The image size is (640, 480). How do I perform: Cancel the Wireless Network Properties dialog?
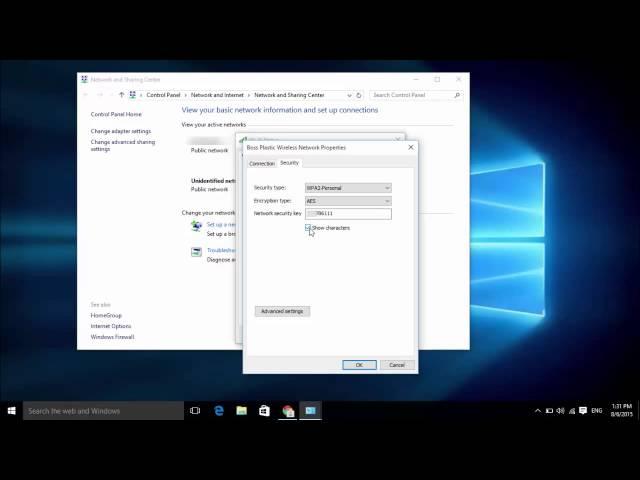click(x=397, y=365)
